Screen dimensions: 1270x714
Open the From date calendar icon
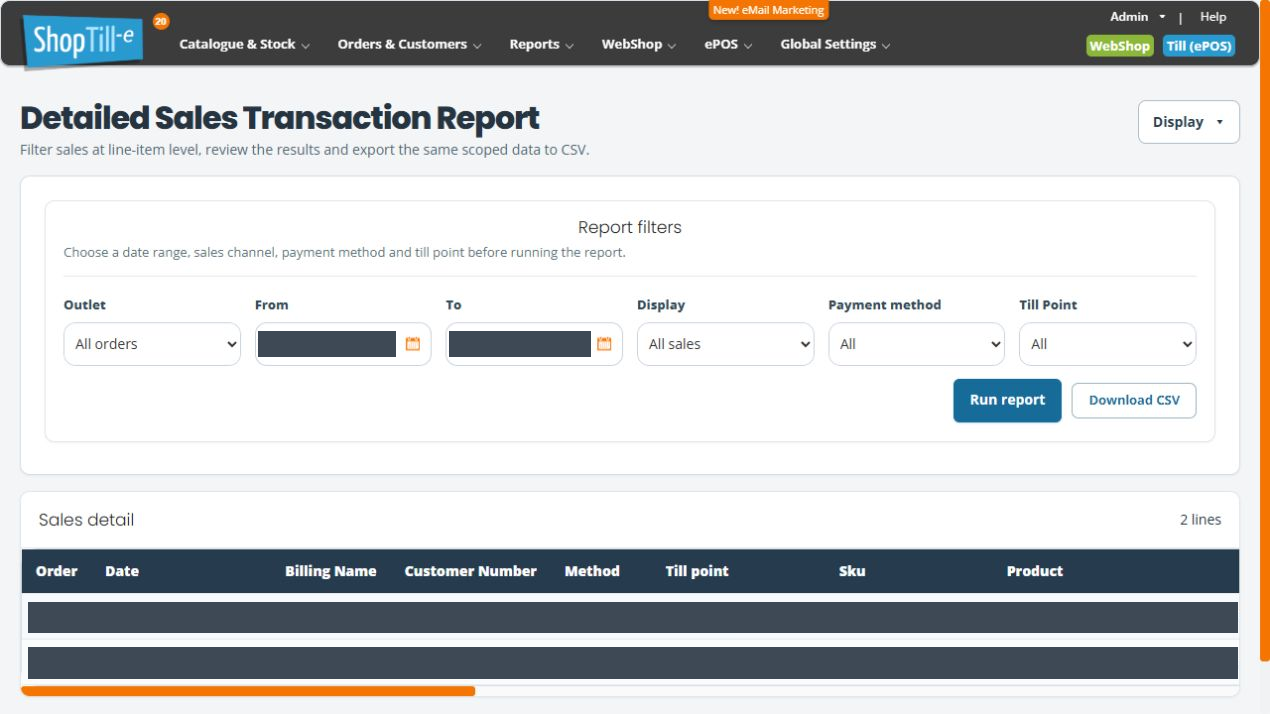click(413, 344)
